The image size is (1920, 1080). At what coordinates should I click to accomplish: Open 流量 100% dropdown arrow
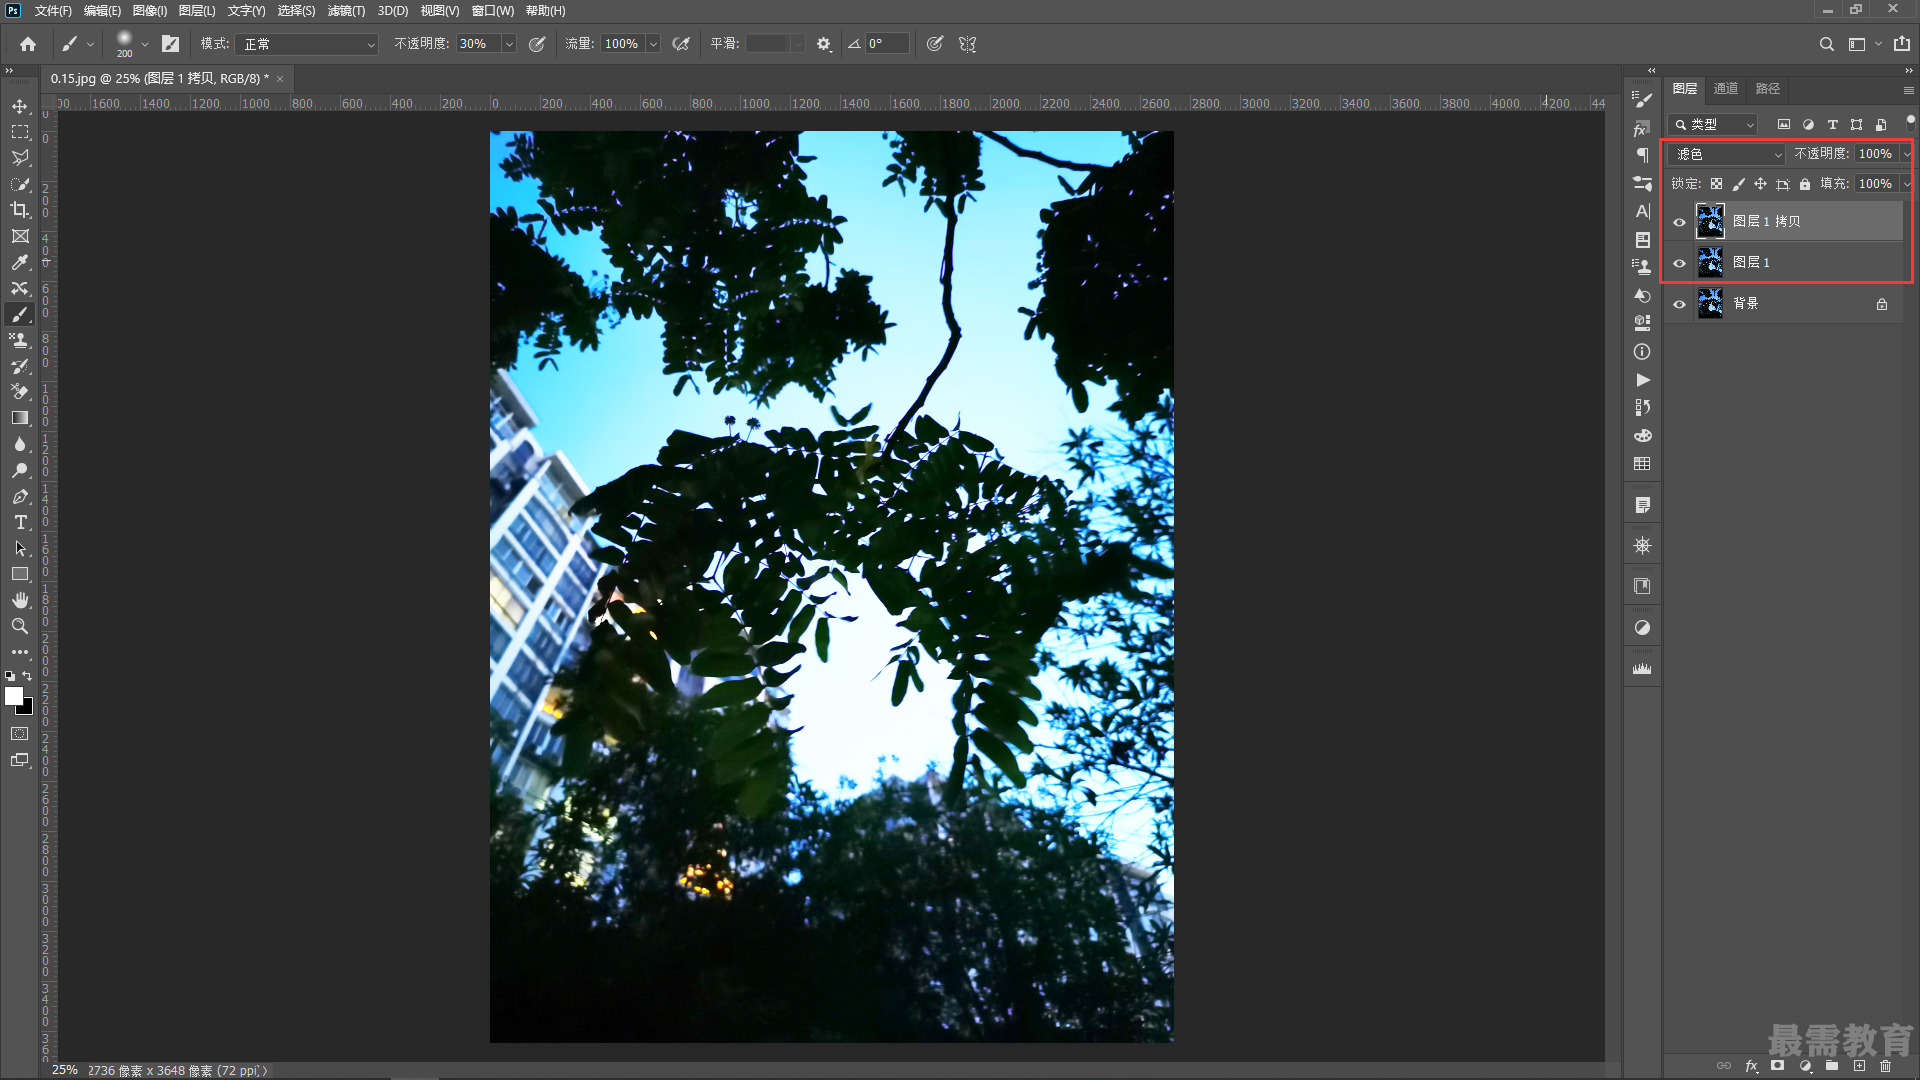pyautogui.click(x=653, y=44)
